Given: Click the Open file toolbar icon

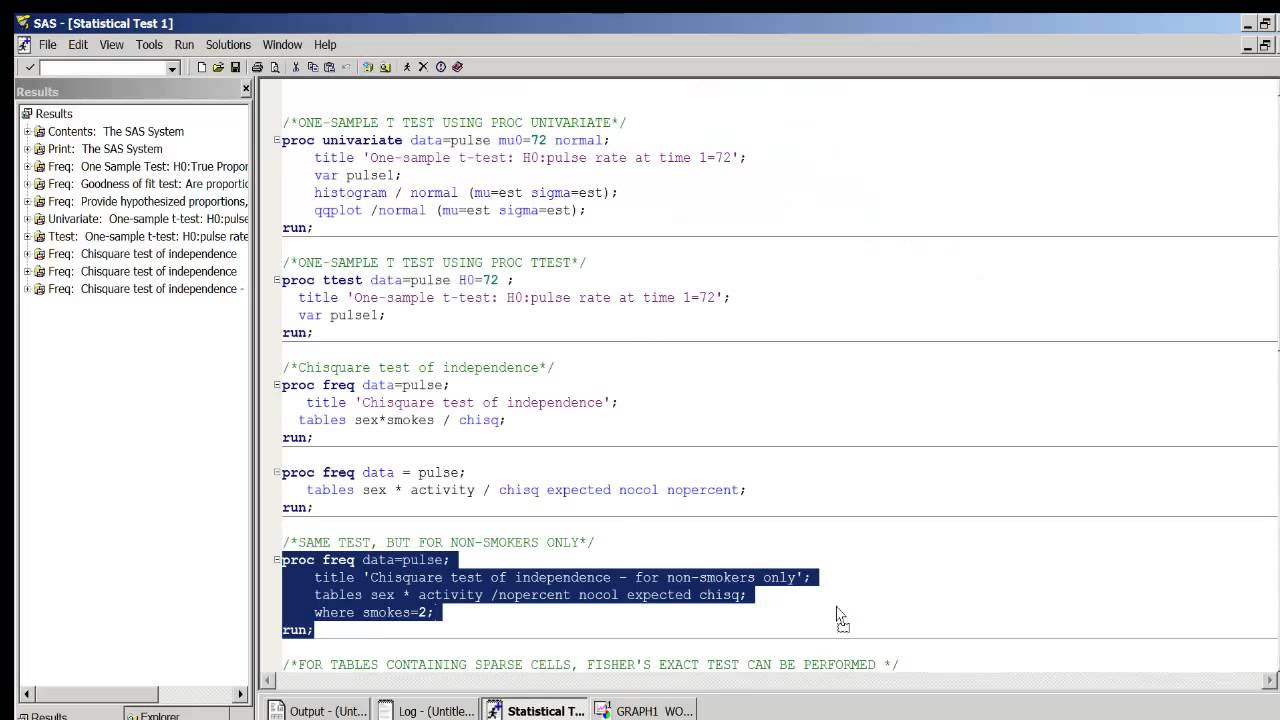Looking at the screenshot, I should (x=218, y=67).
